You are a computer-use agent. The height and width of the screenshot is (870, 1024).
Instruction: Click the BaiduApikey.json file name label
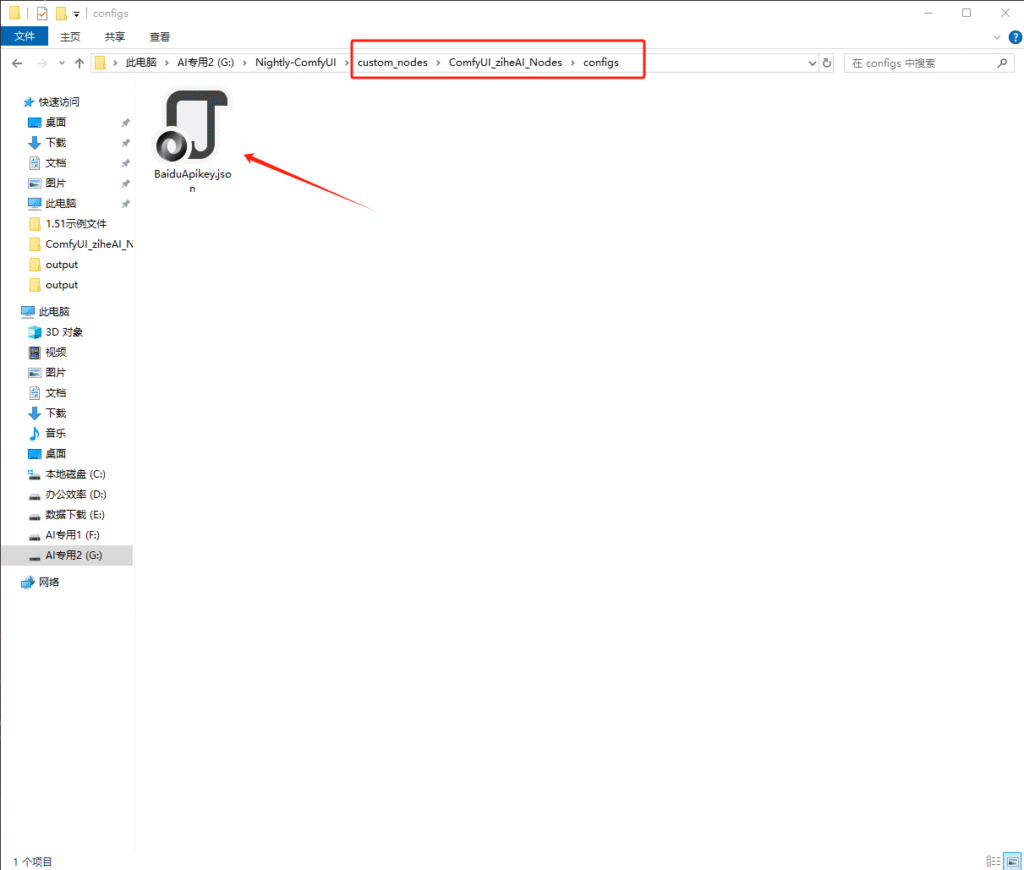193,181
